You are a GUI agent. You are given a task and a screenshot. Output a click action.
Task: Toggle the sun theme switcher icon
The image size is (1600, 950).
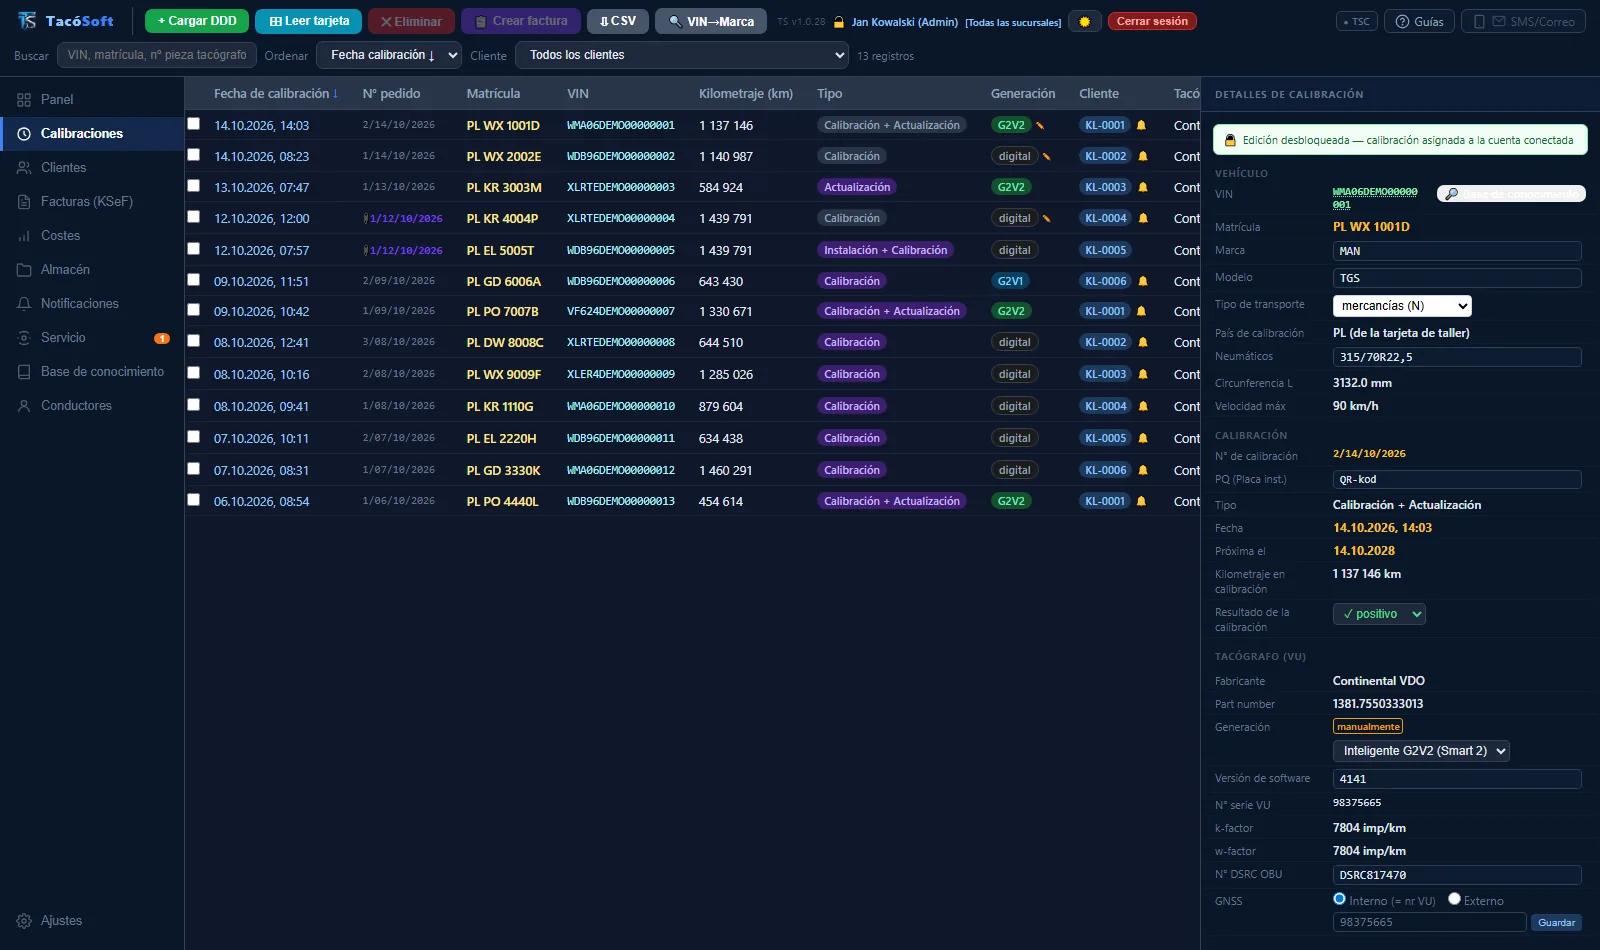(x=1085, y=21)
